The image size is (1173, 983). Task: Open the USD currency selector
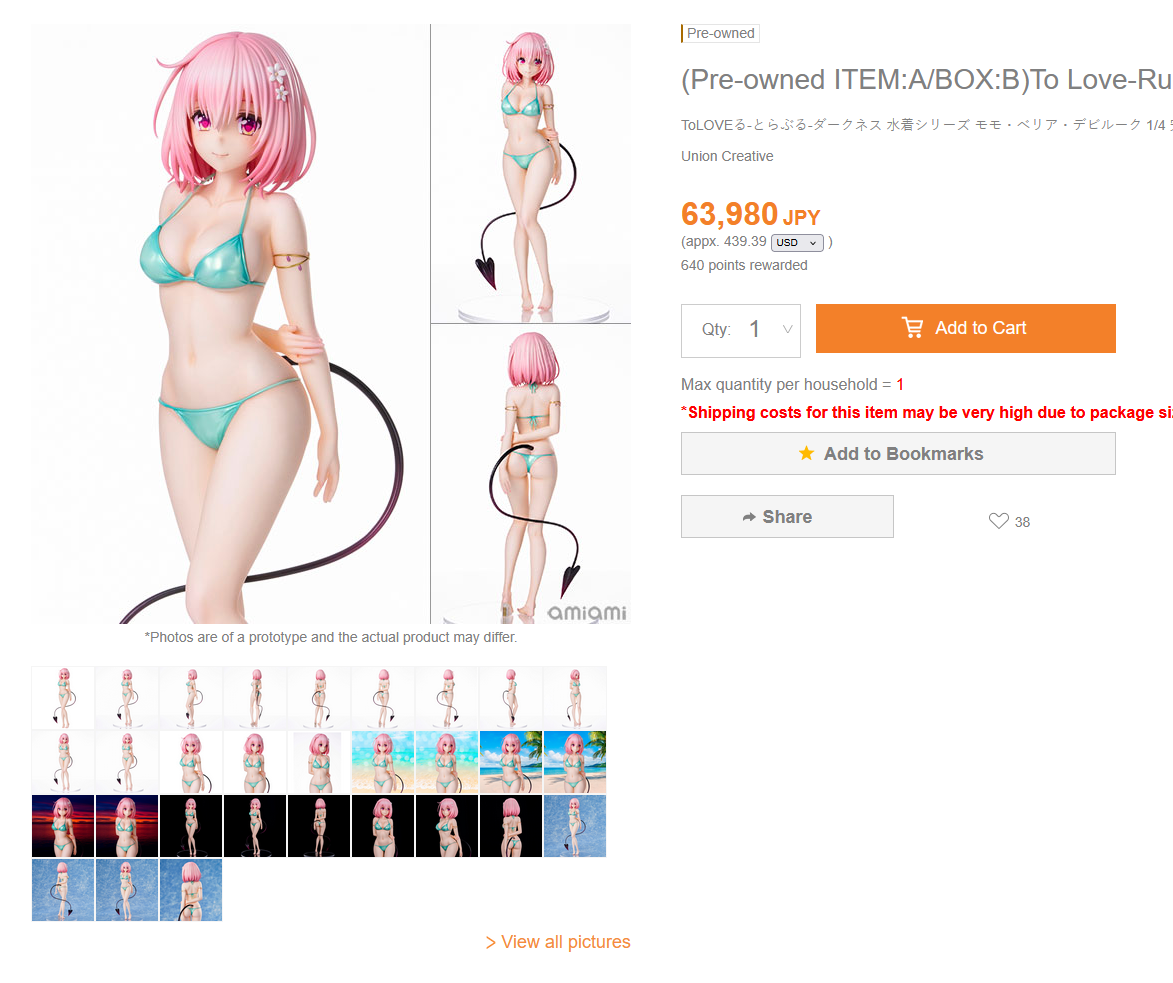[797, 242]
